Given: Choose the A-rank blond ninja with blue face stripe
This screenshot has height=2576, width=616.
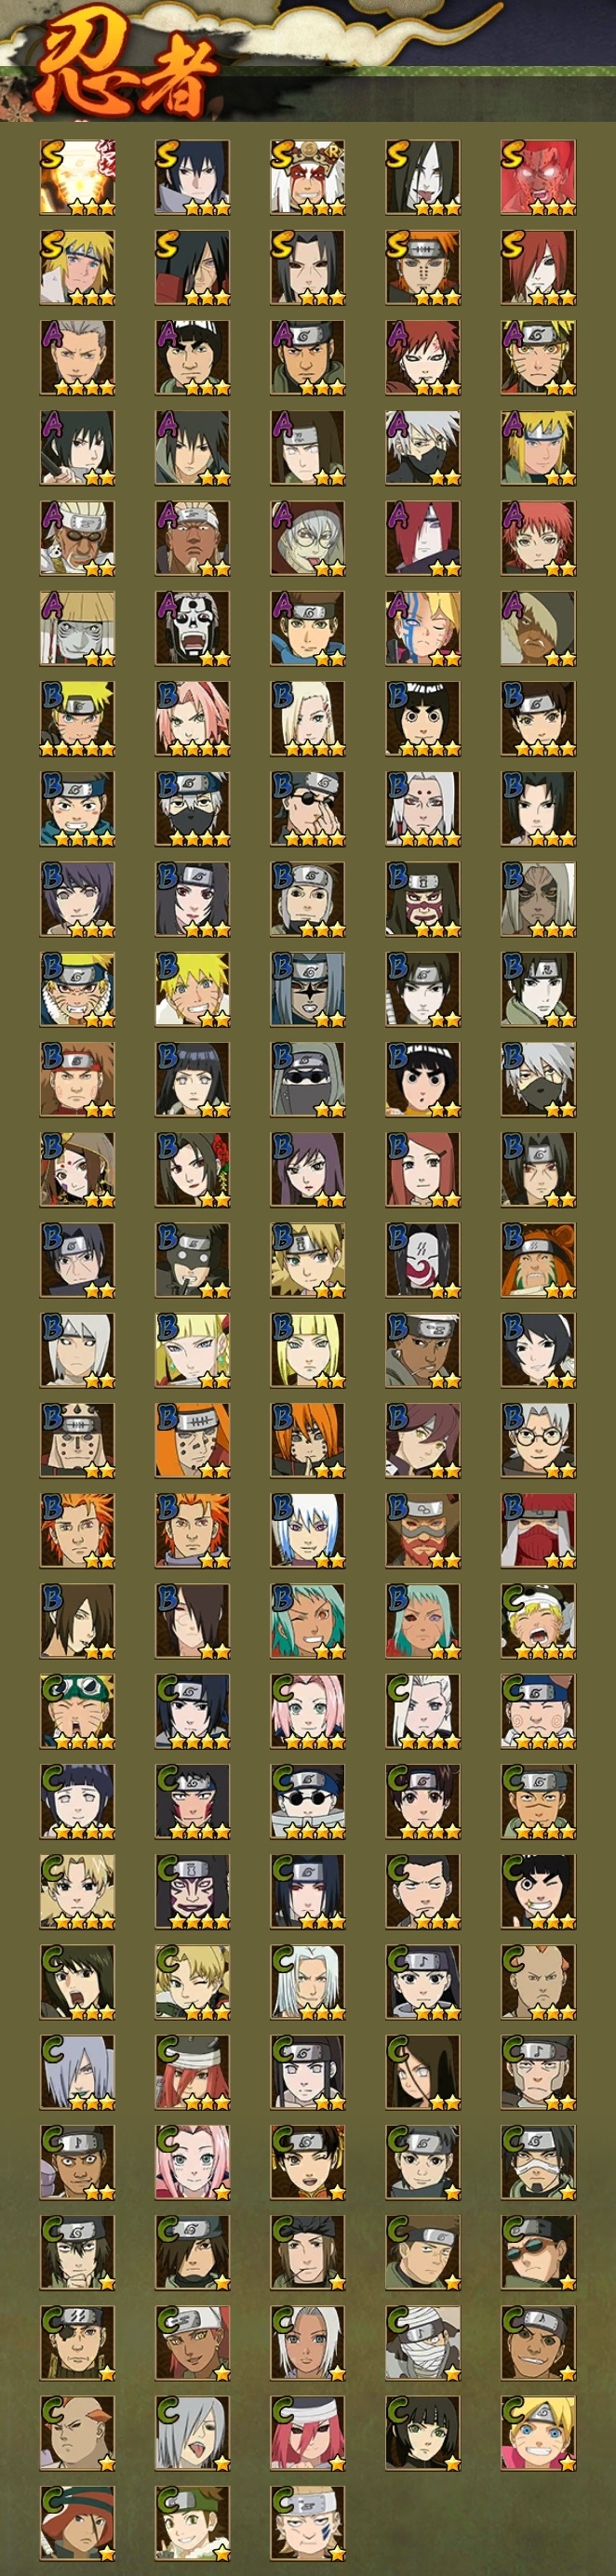Looking at the screenshot, I should [423, 629].
